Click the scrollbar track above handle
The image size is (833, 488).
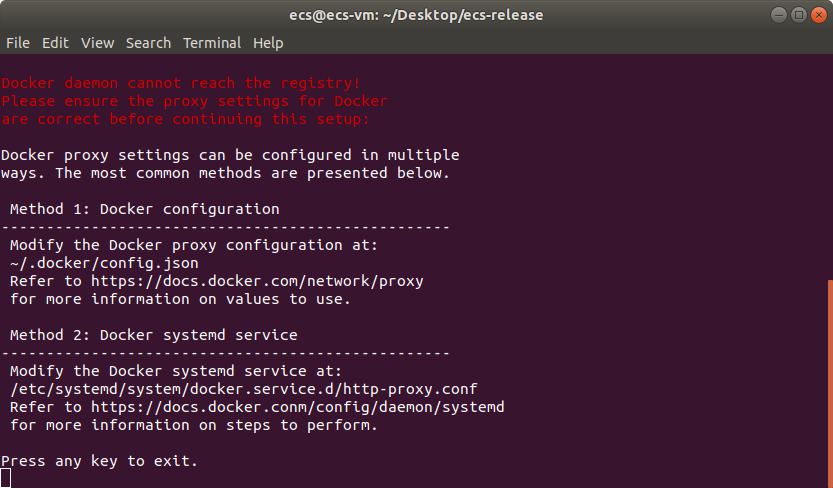point(830,166)
